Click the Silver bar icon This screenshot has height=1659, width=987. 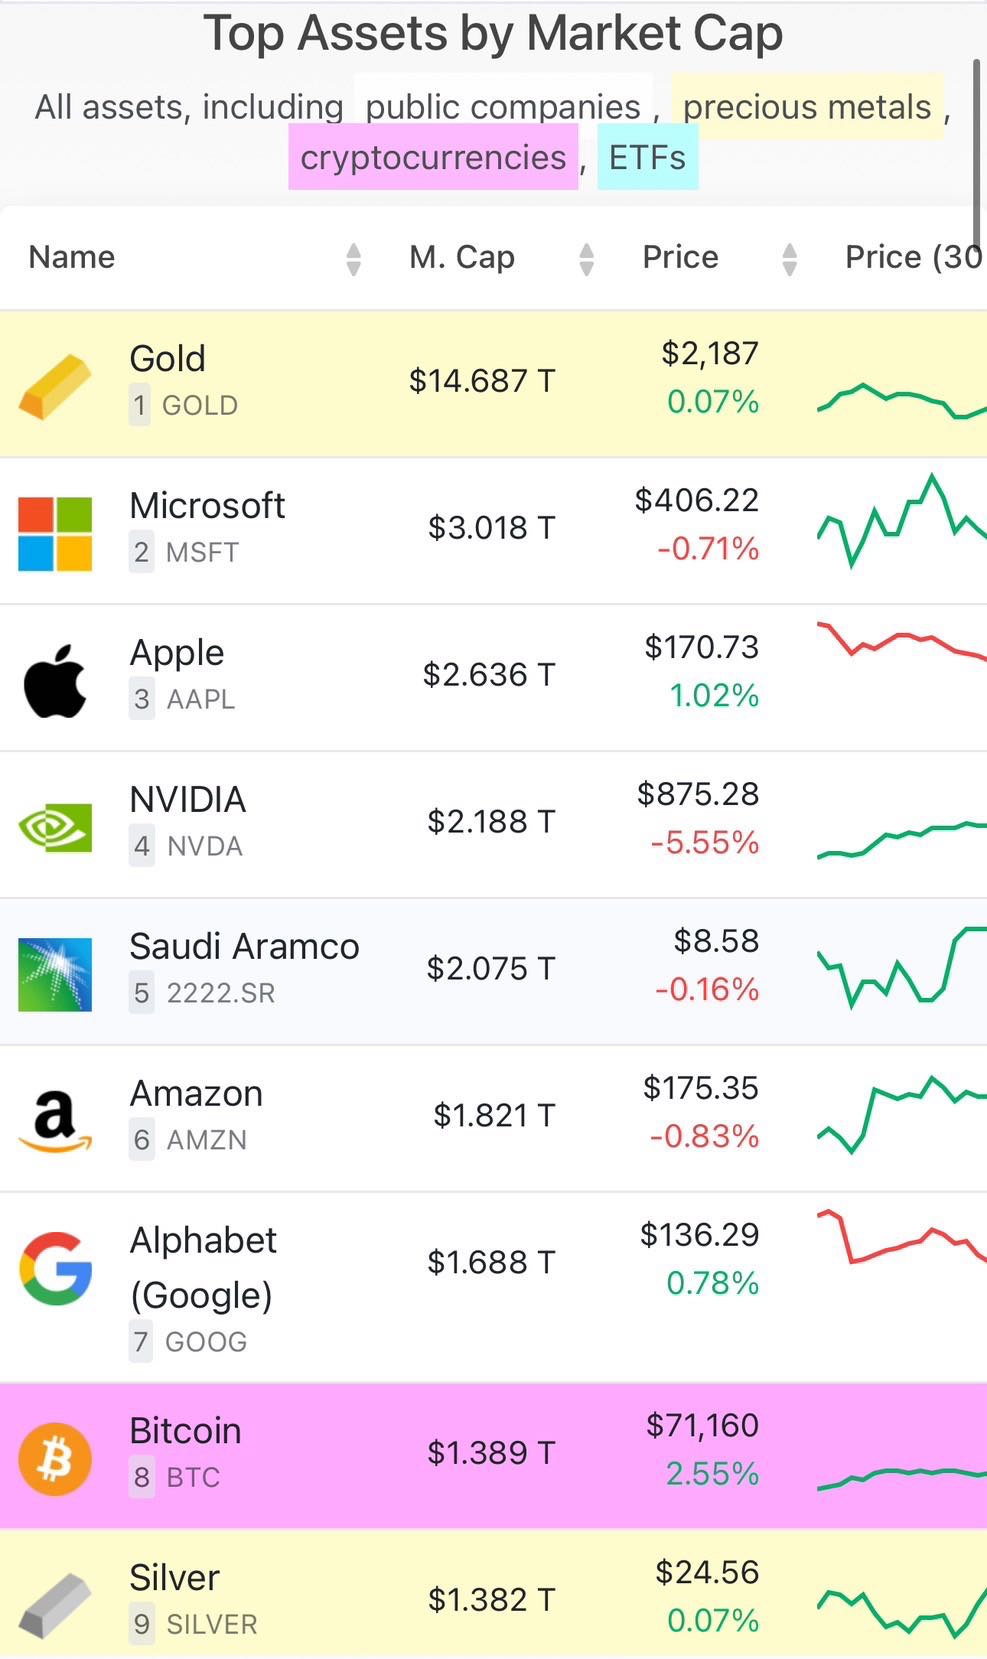click(x=55, y=1604)
